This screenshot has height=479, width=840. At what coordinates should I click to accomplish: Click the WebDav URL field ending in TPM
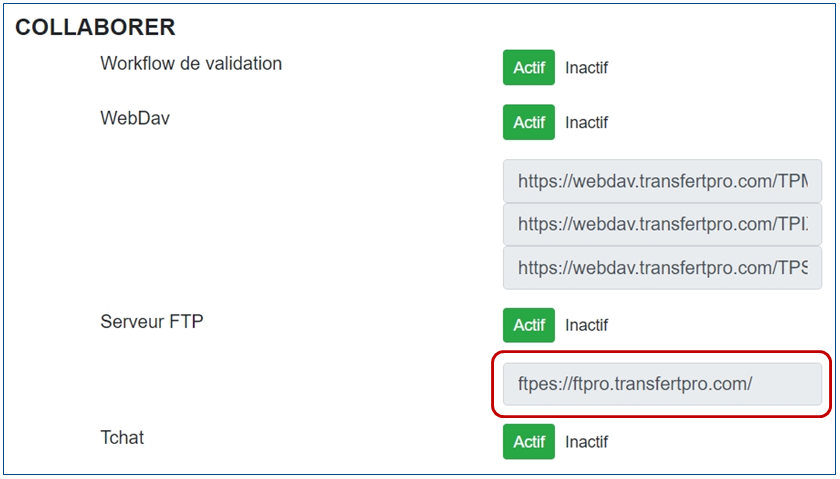click(x=662, y=181)
